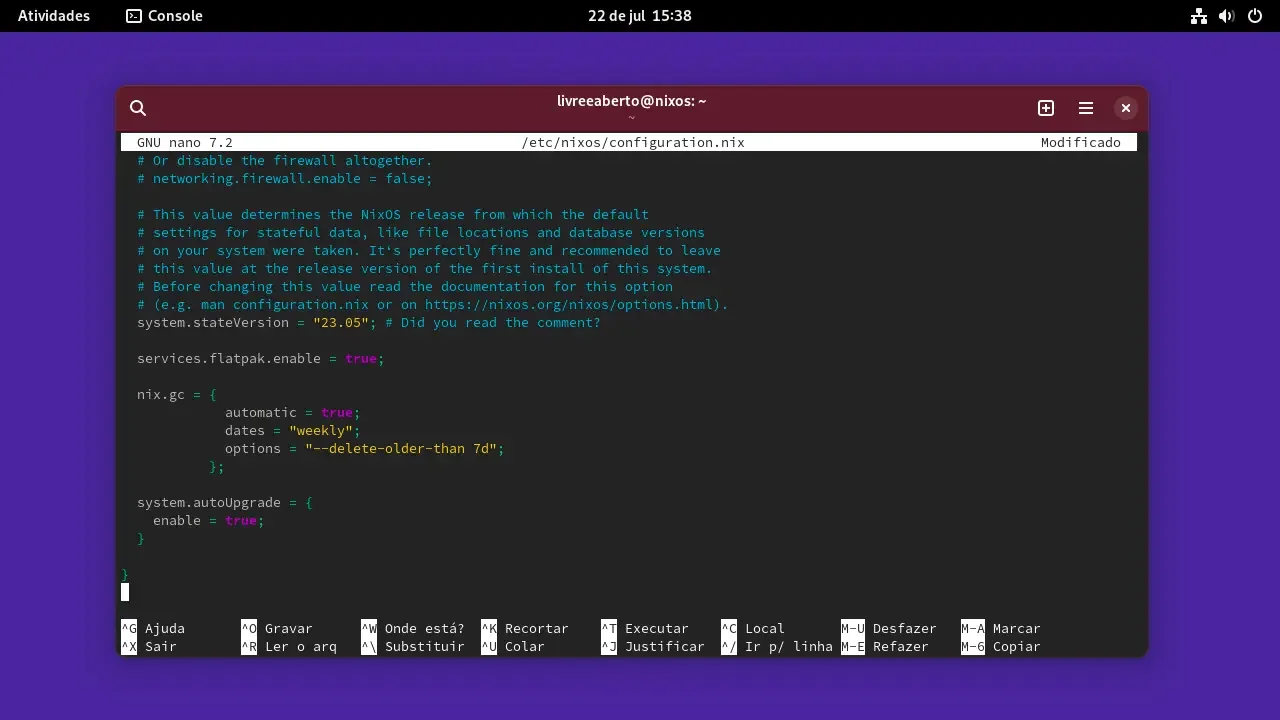Click the "23.05" version string
The width and height of the screenshot is (1280, 720).
(x=341, y=323)
